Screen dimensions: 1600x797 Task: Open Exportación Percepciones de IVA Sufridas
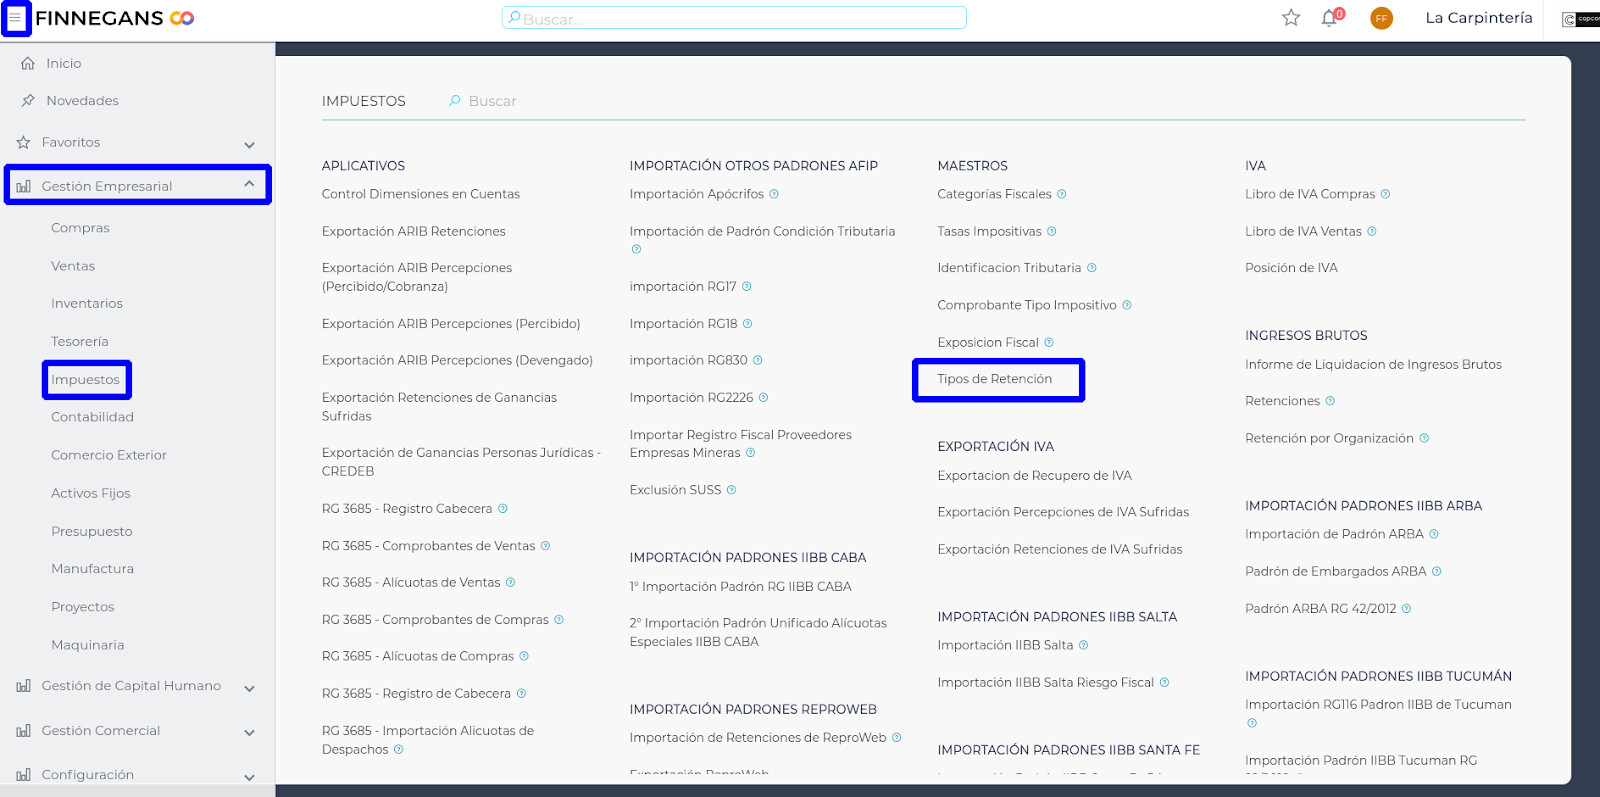(1063, 512)
